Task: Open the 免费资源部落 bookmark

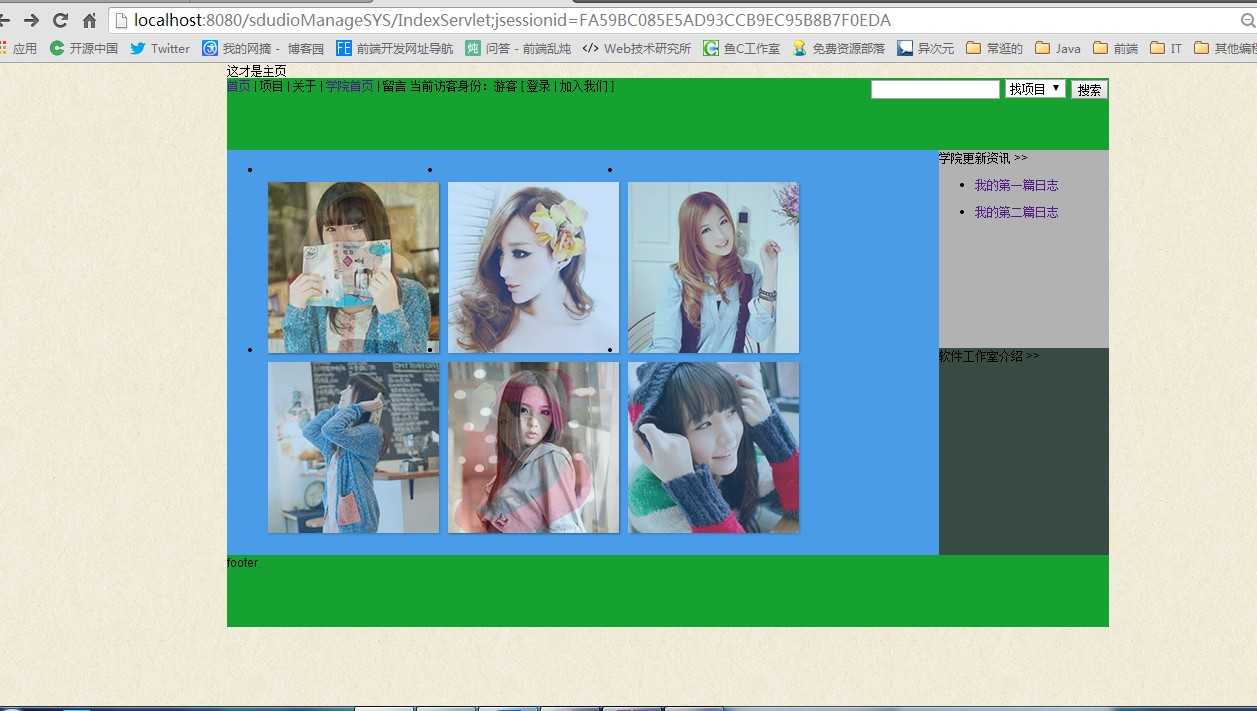Action: [838, 48]
